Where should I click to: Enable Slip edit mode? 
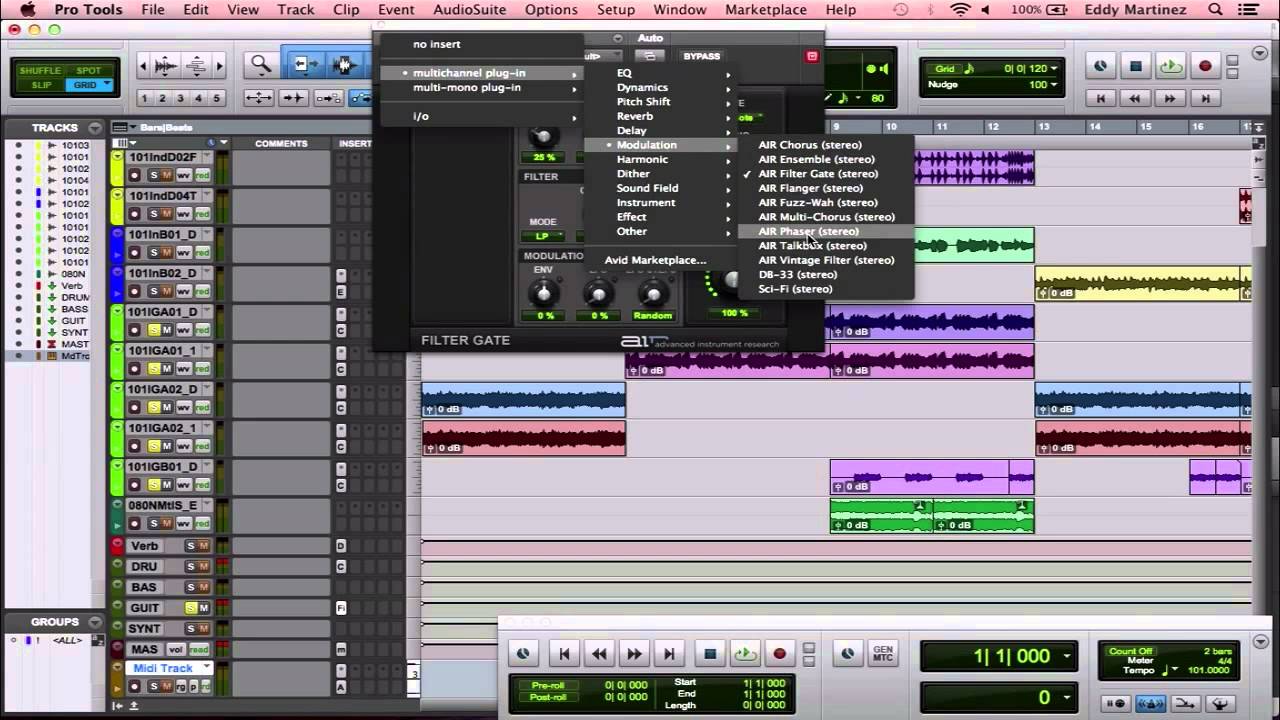(40, 85)
